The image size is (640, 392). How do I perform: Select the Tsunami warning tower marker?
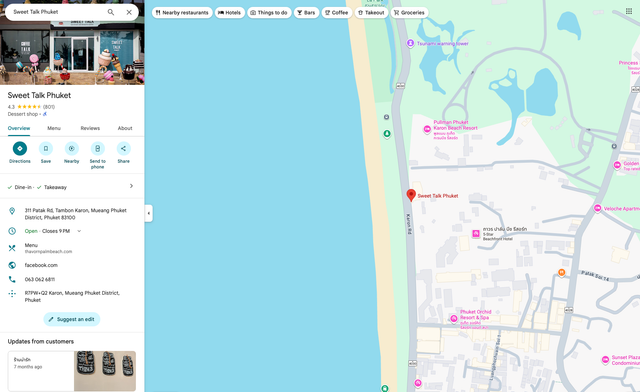(411, 43)
